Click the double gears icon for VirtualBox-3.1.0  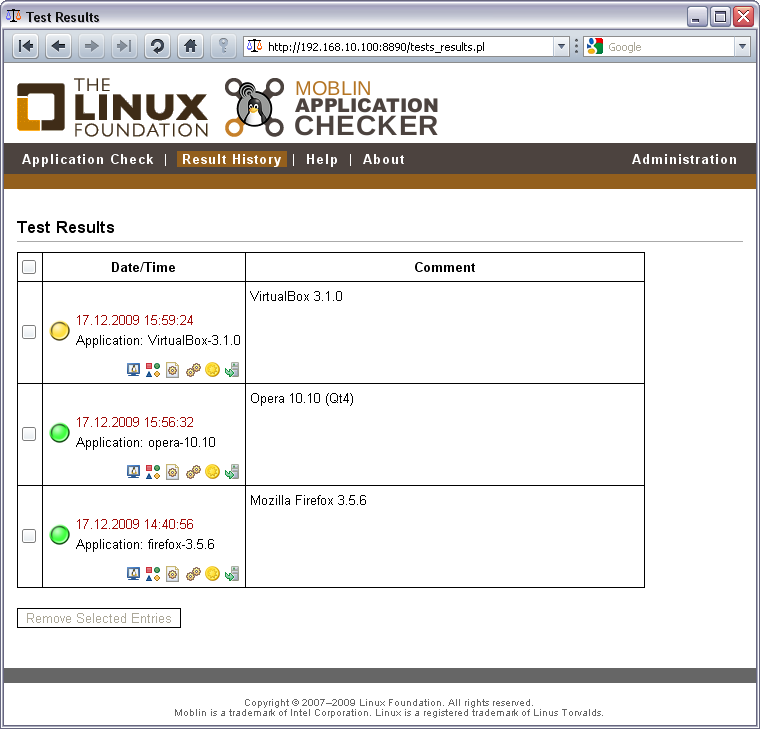point(193,370)
